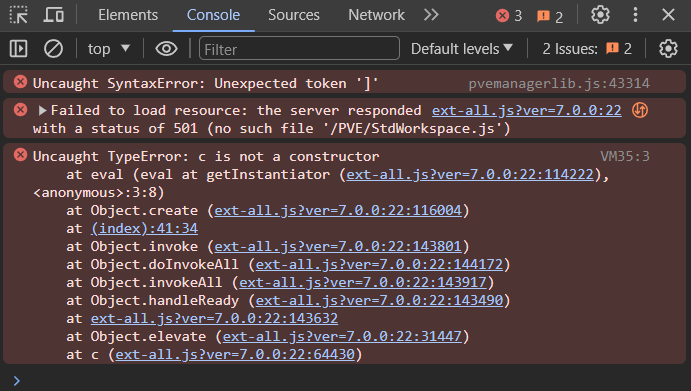Open console settings gear icon
This screenshot has width=691, height=391.
point(668,48)
